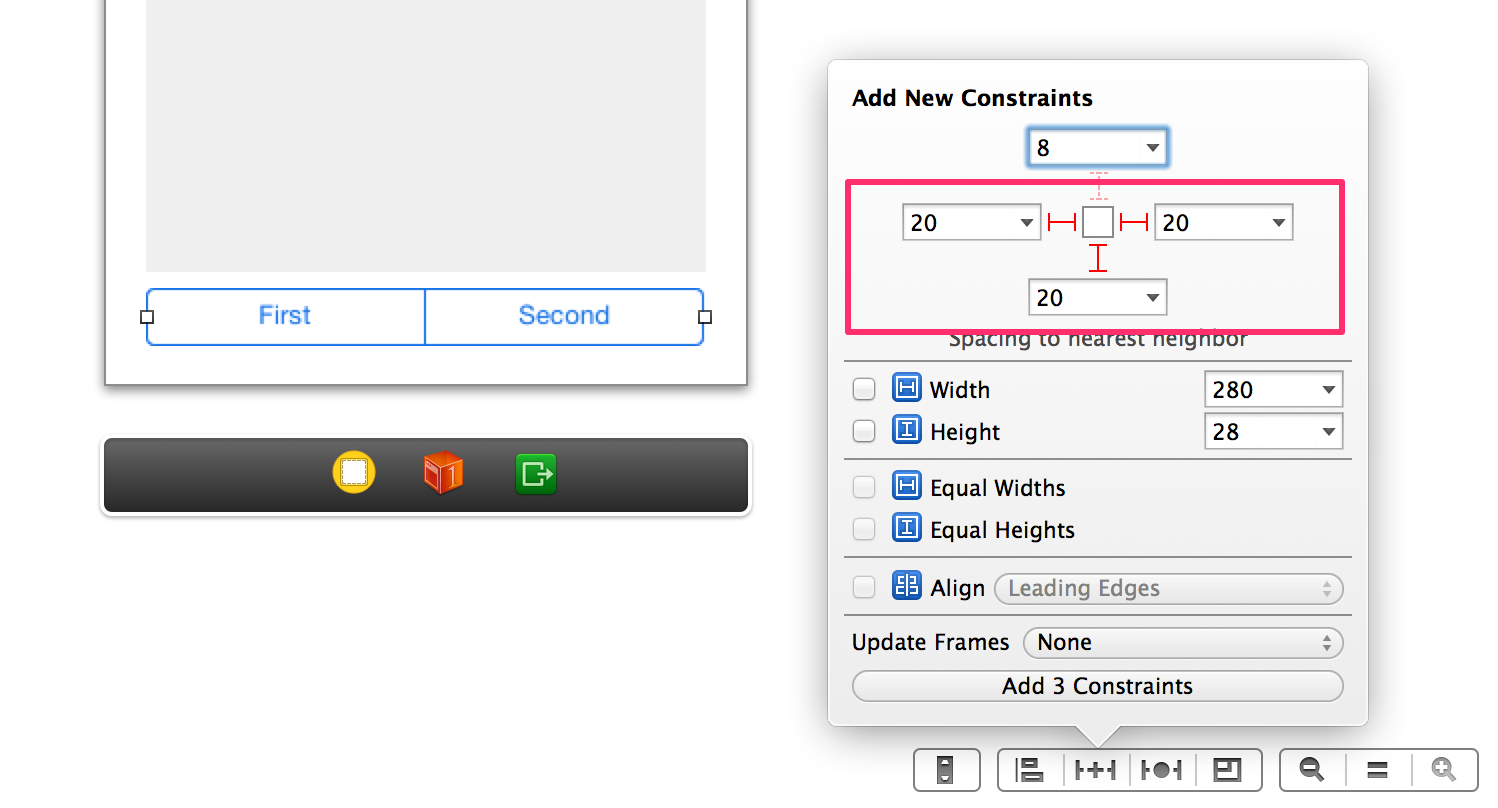Click the actual-size zoom equals icon
Viewport: 1498px width, 808px height.
(1378, 770)
